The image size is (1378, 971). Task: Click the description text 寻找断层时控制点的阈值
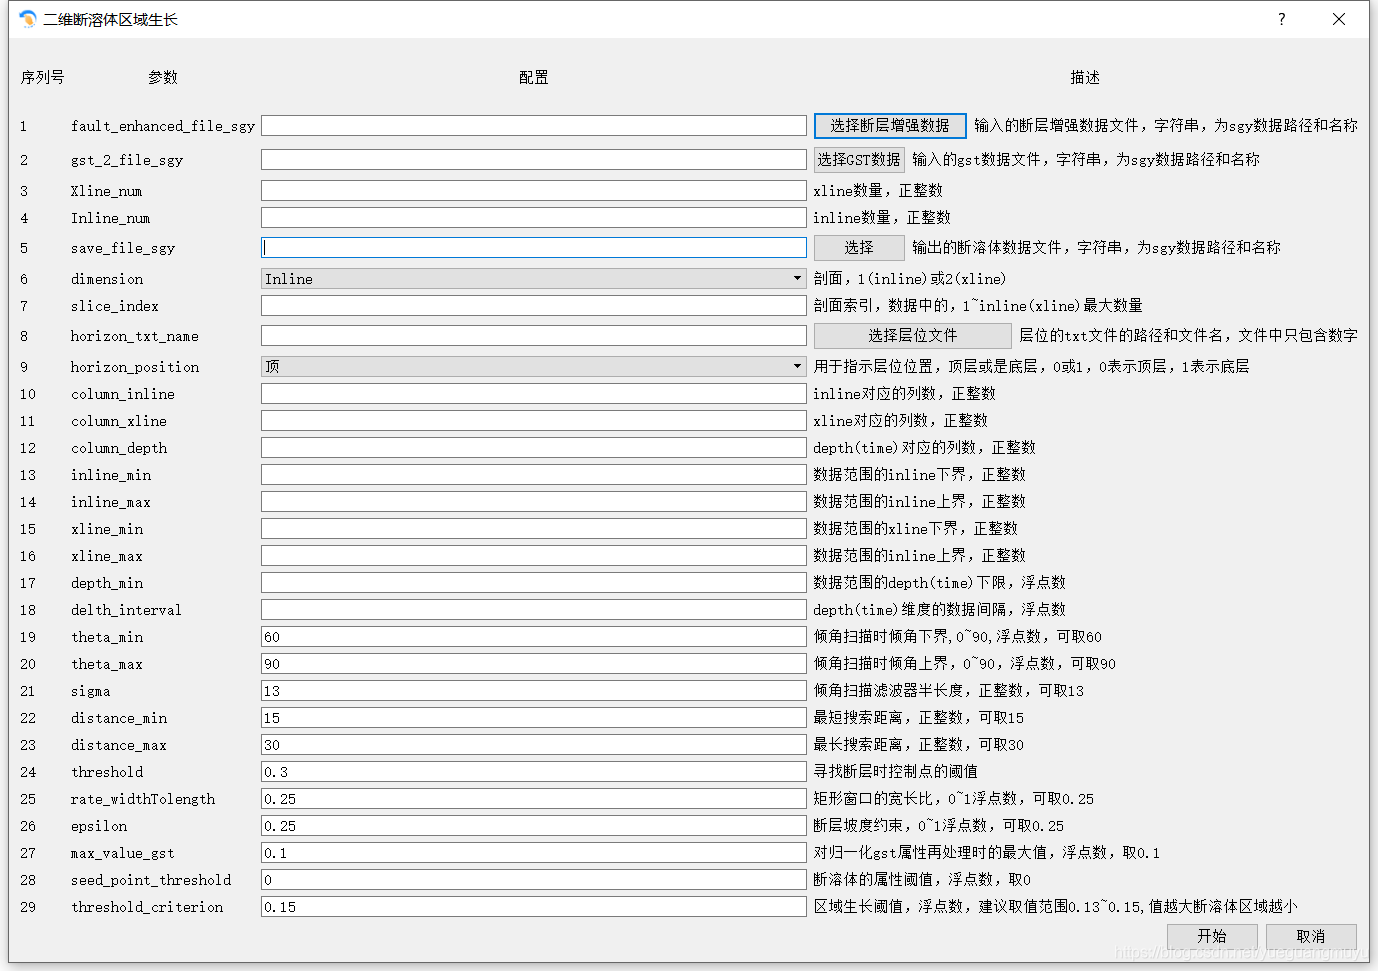(896, 771)
